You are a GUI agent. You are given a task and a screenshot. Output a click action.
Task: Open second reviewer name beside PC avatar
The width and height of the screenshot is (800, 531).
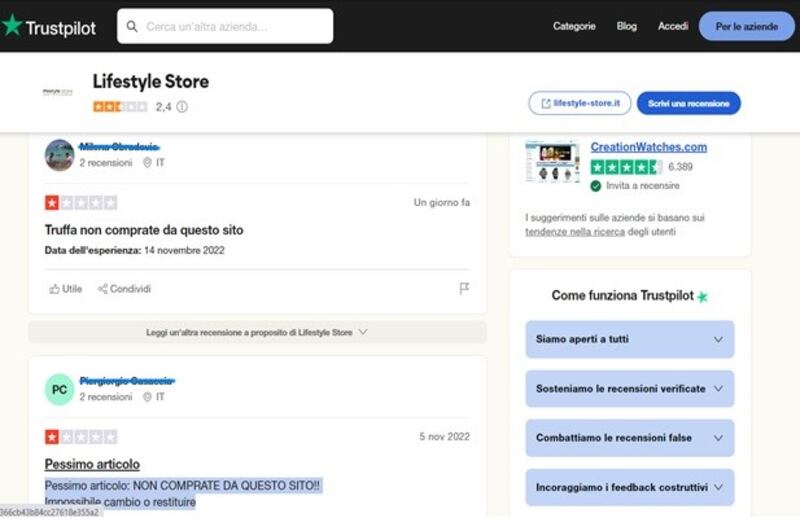pos(127,381)
